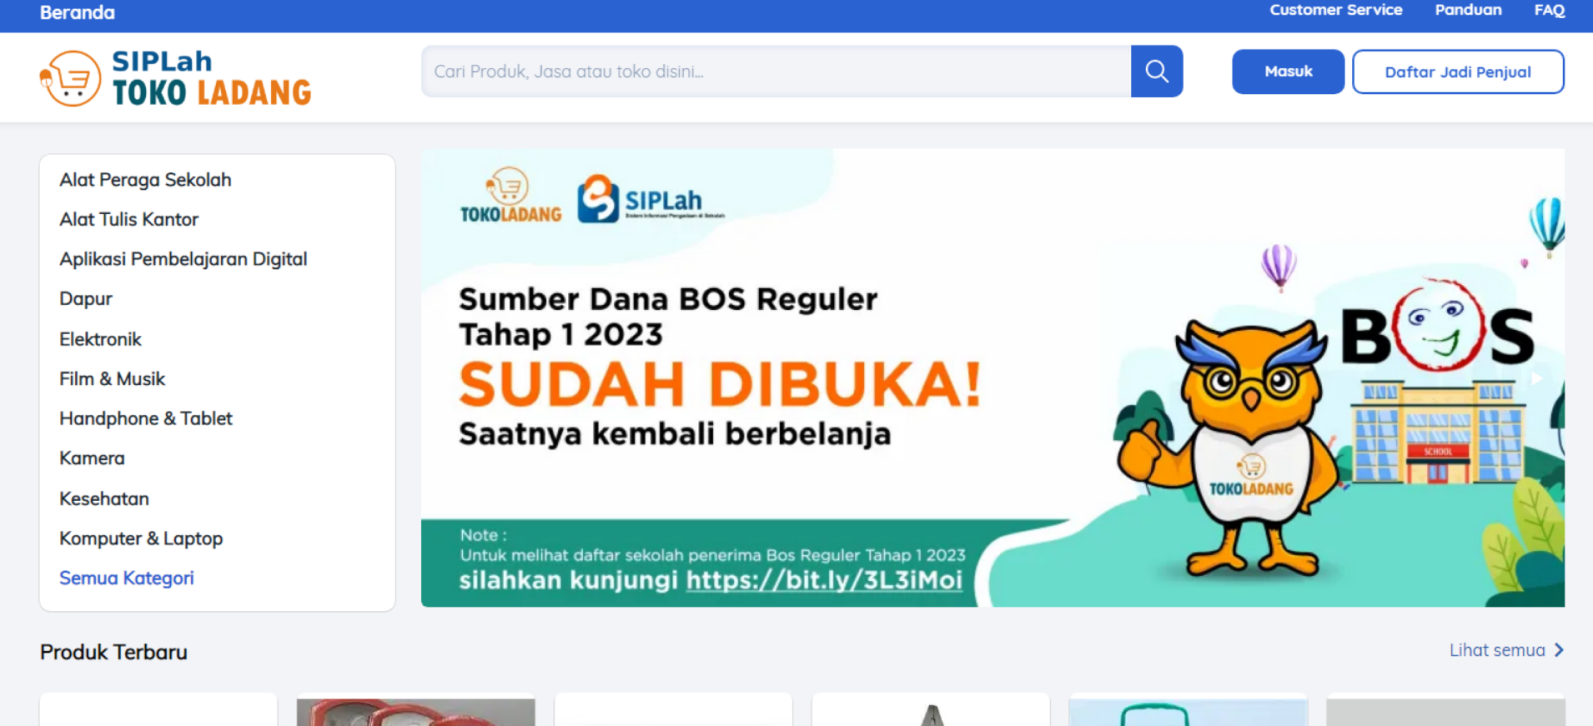1593x726 pixels.
Task: Open the bit.ly link on banner
Action: coord(824,580)
